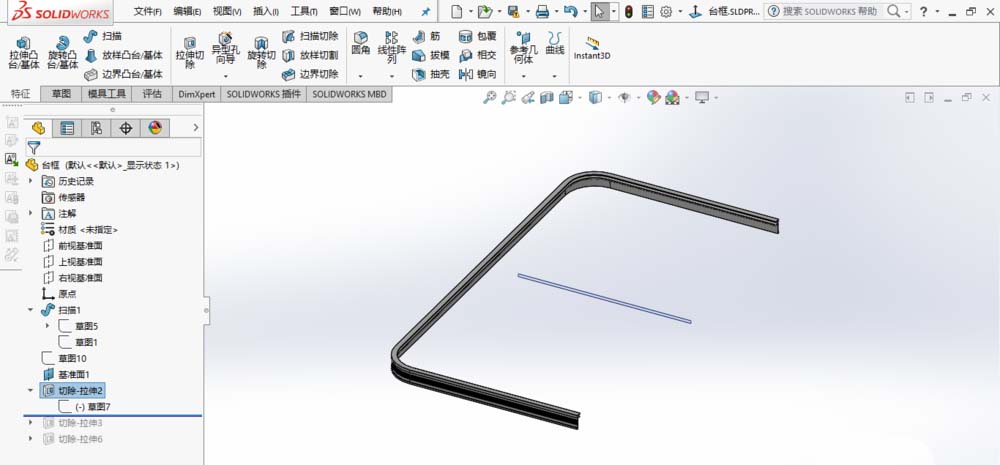This screenshot has height=465, width=1000.
Task: Click the Section View icon in view toolbar
Action: pyautogui.click(x=547, y=98)
